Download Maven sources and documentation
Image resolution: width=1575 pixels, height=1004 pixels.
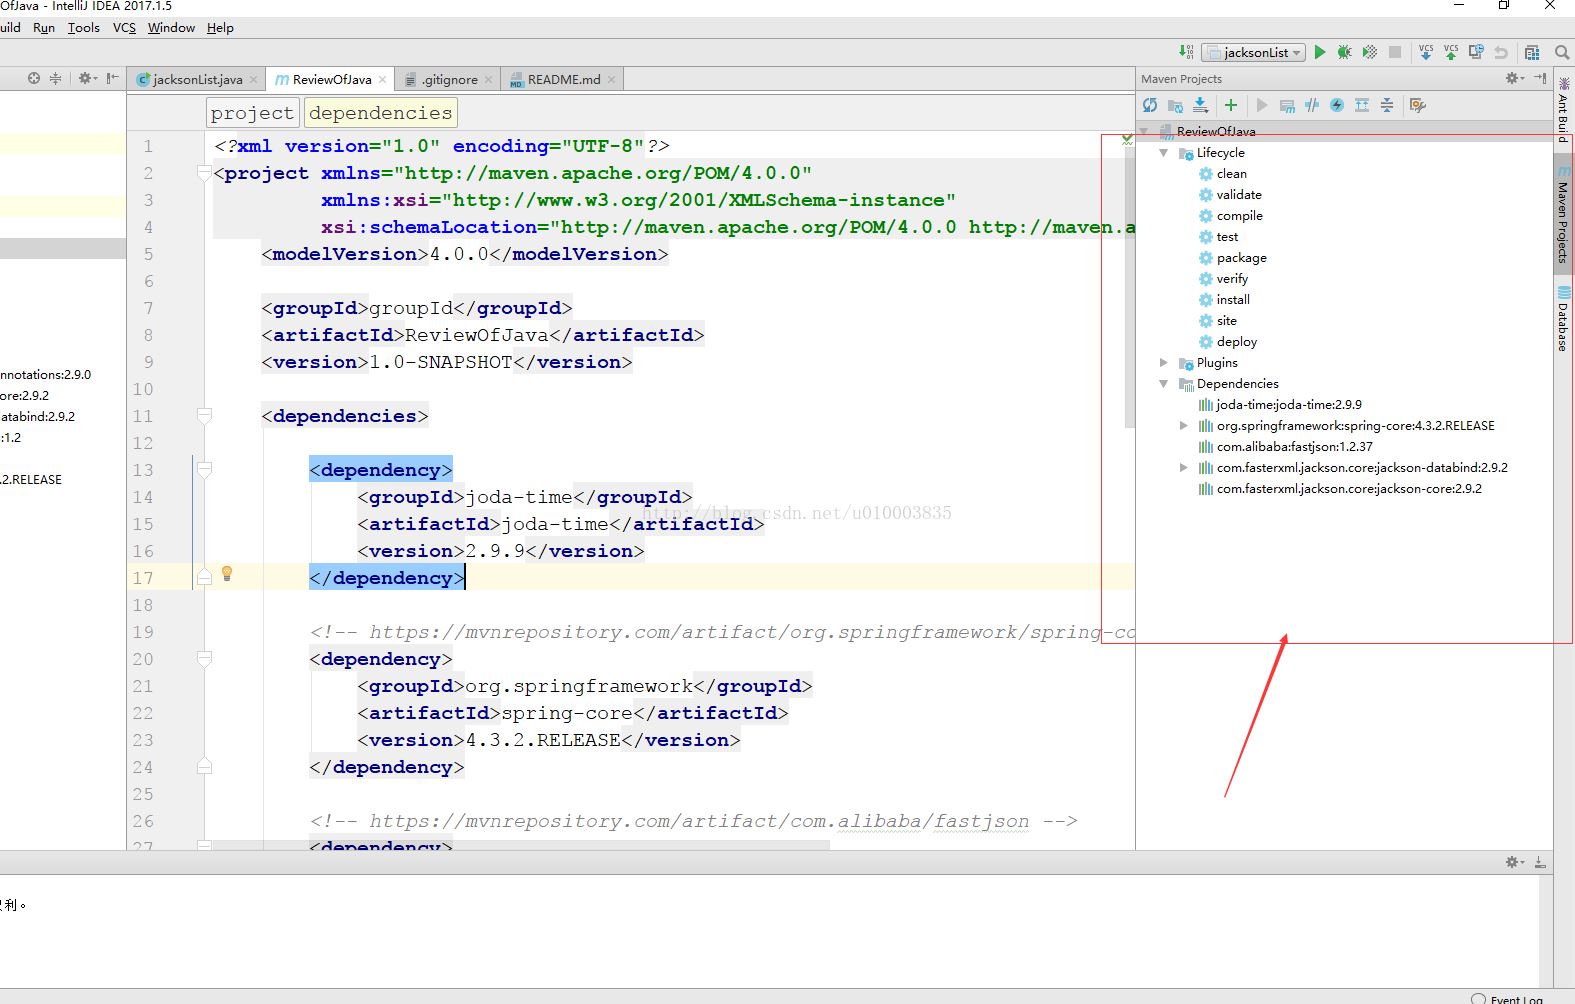1200,105
